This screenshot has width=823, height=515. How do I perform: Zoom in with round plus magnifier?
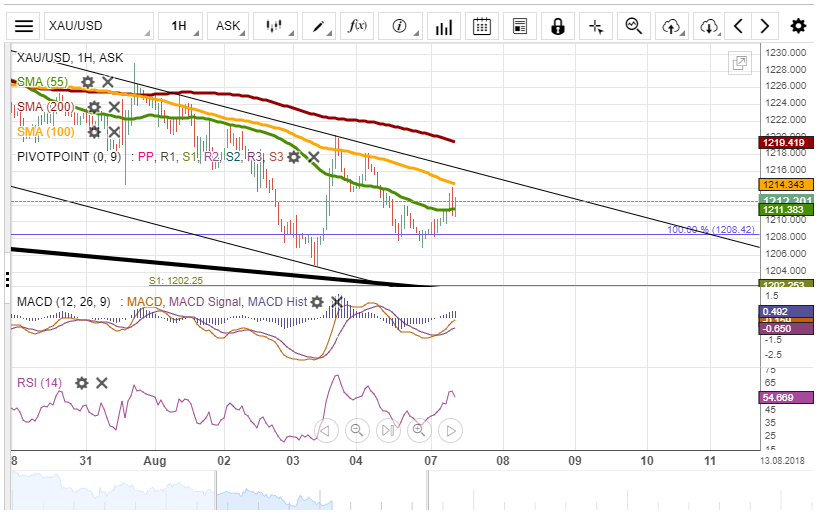click(419, 430)
